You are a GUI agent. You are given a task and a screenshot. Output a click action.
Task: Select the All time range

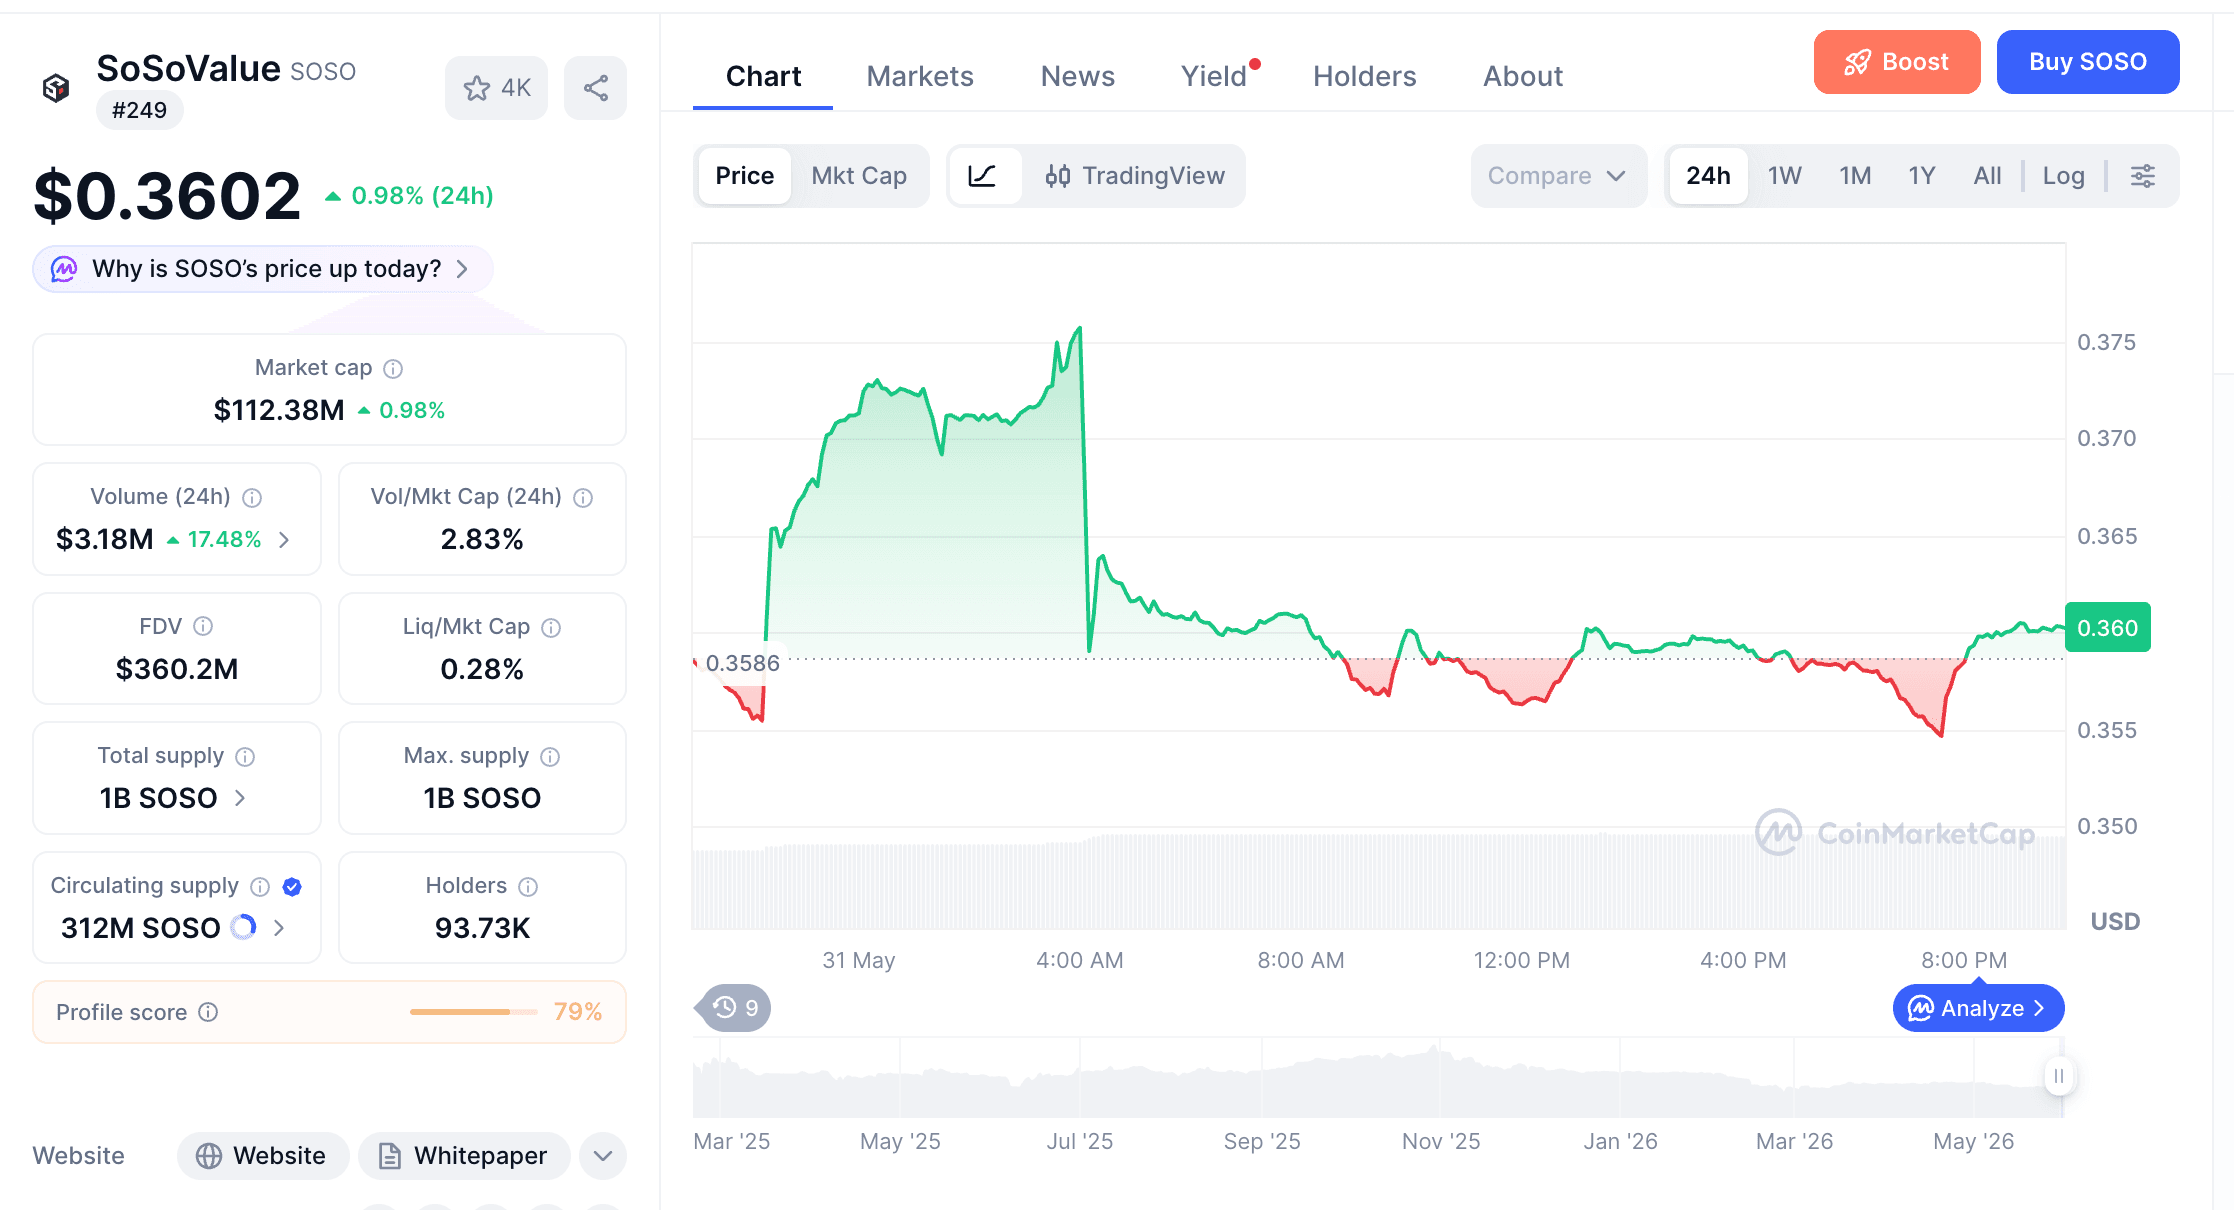1987,176
